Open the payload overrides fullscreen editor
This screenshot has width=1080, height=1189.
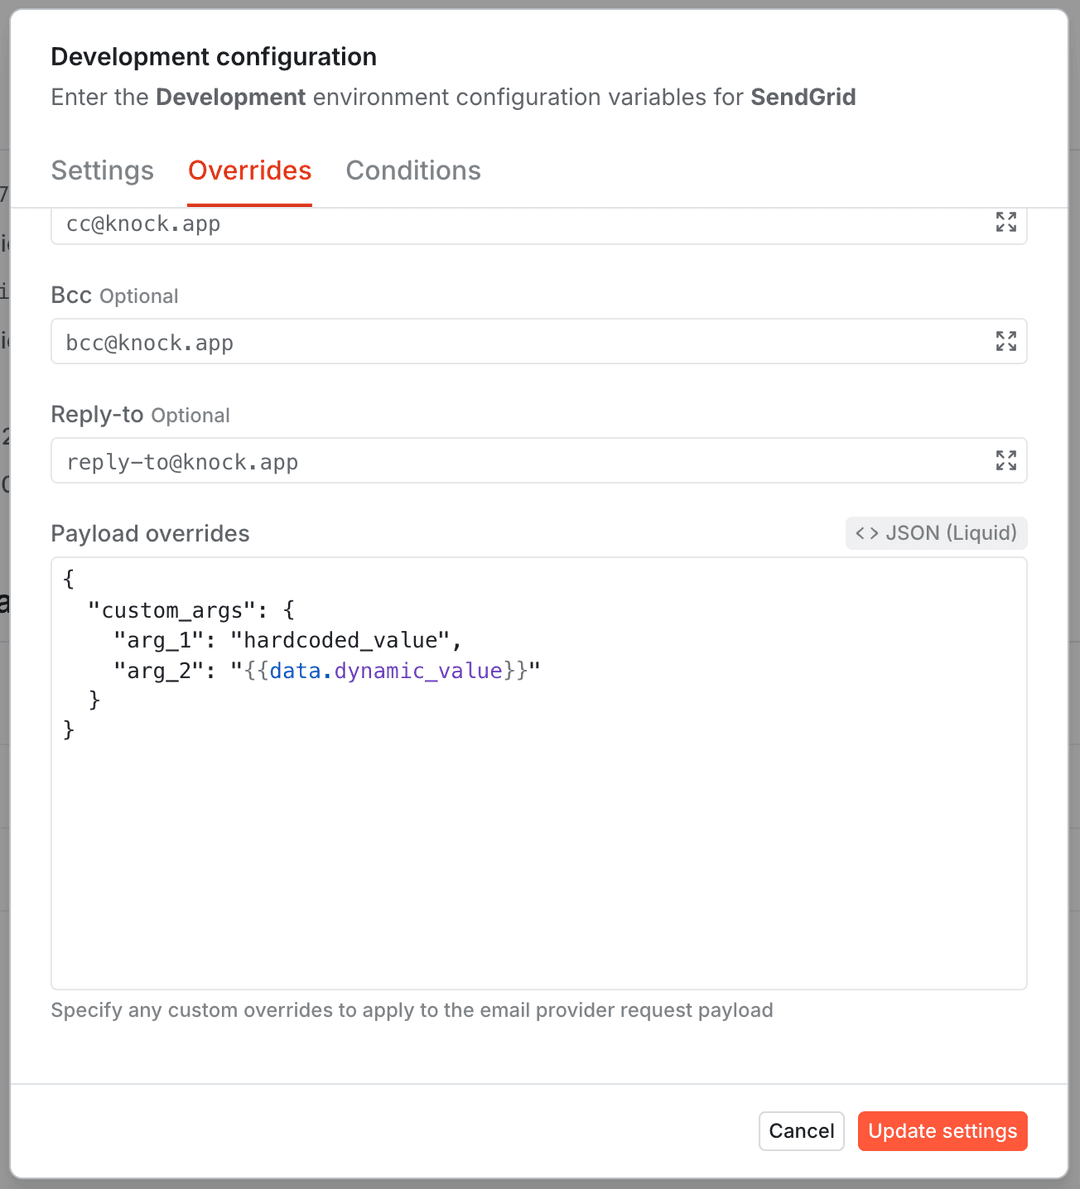click(935, 533)
